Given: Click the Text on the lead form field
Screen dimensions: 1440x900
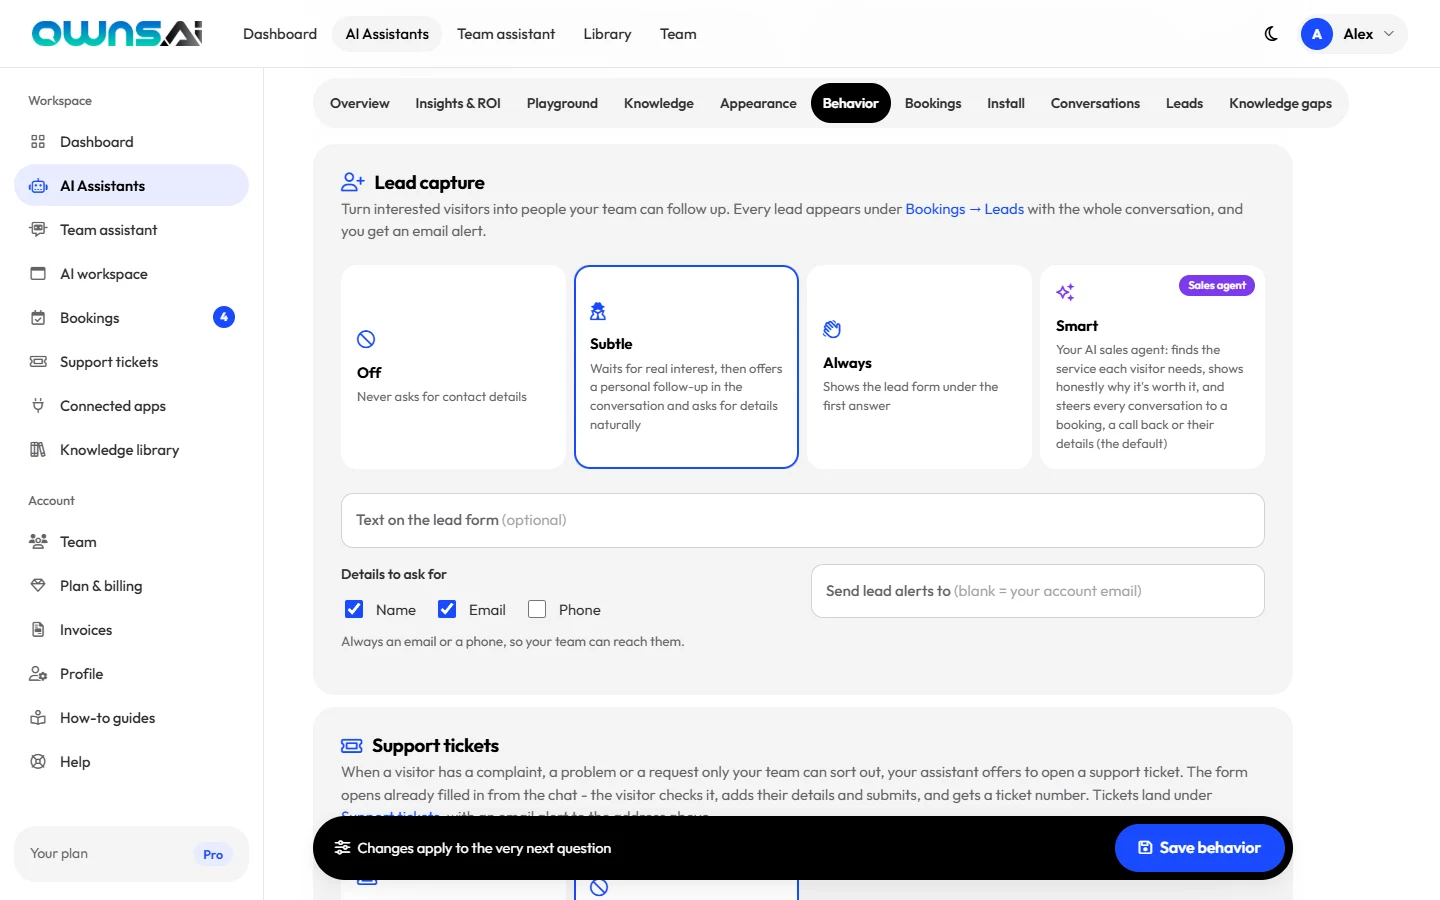Looking at the screenshot, I should (x=803, y=520).
